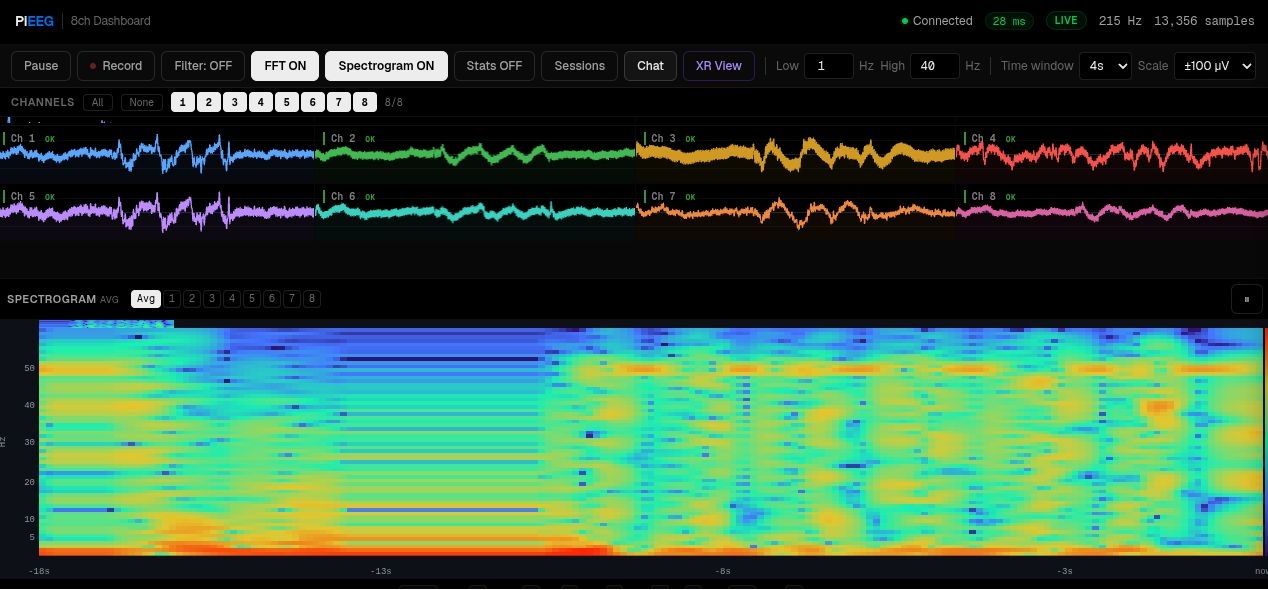Open the Sessions panel
The image size is (1268, 590).
coord(579,66)
